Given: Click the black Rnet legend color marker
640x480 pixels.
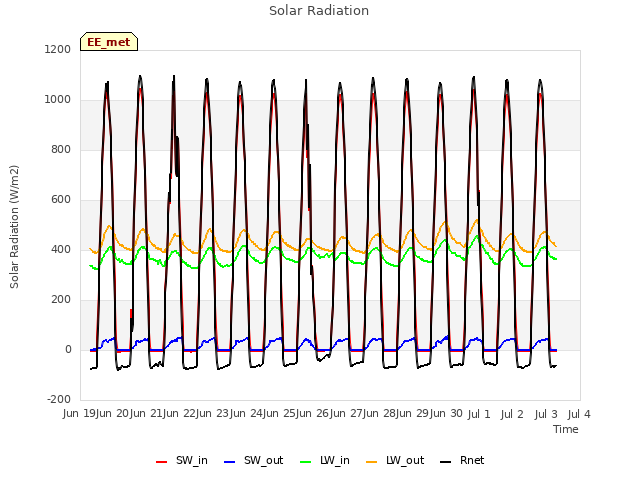Looking at the screenshot, I should (x=446, y=462).
